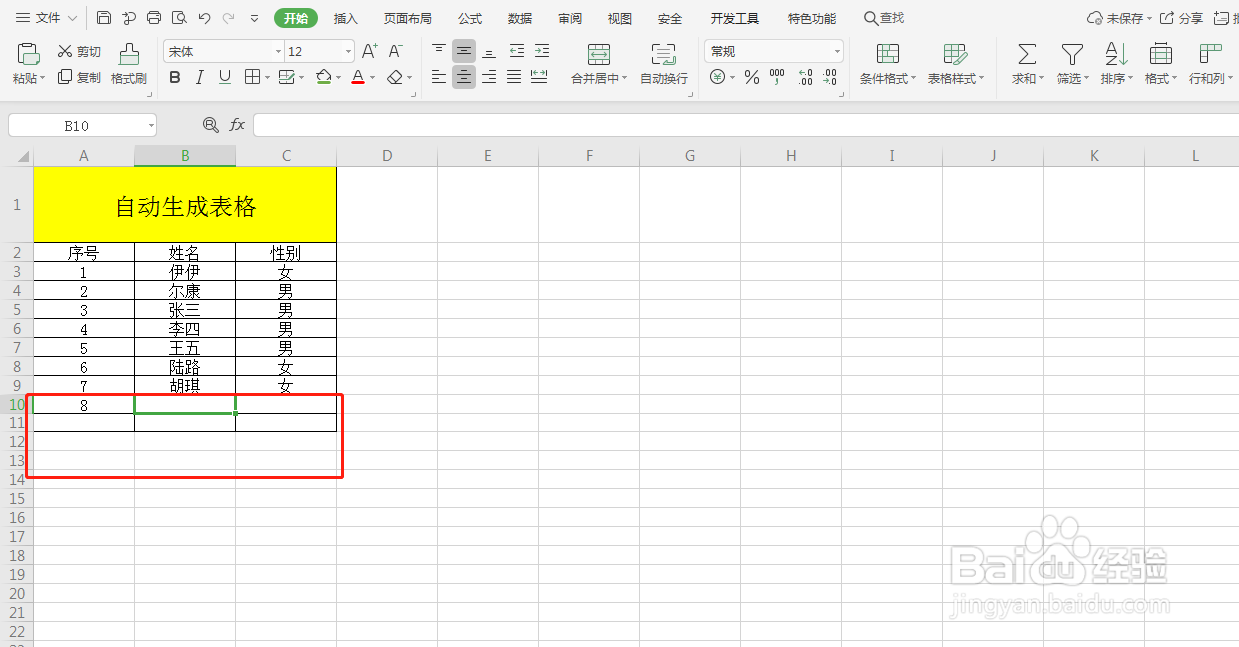Click the 查找 (Find) search button
This screenshot has width=1239, height=647.
coord(884,18)
